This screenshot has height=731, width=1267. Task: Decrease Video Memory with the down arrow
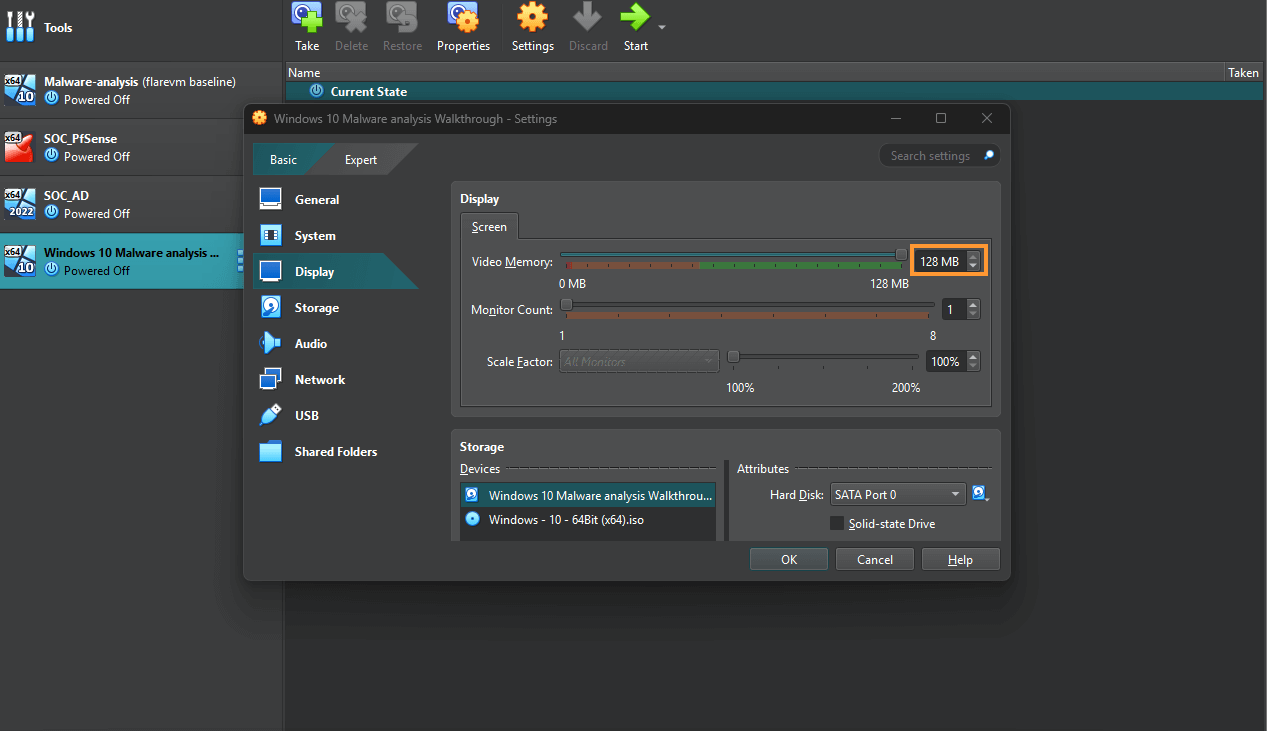coord(974,267)
